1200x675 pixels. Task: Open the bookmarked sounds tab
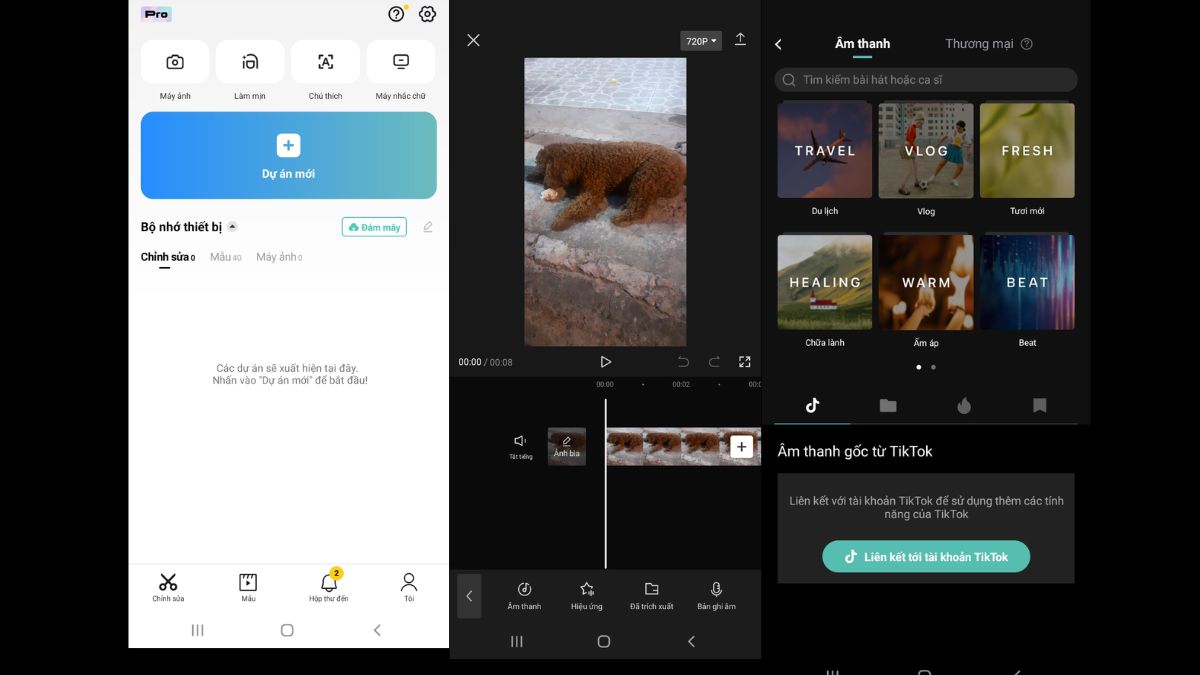(1039, 405)
